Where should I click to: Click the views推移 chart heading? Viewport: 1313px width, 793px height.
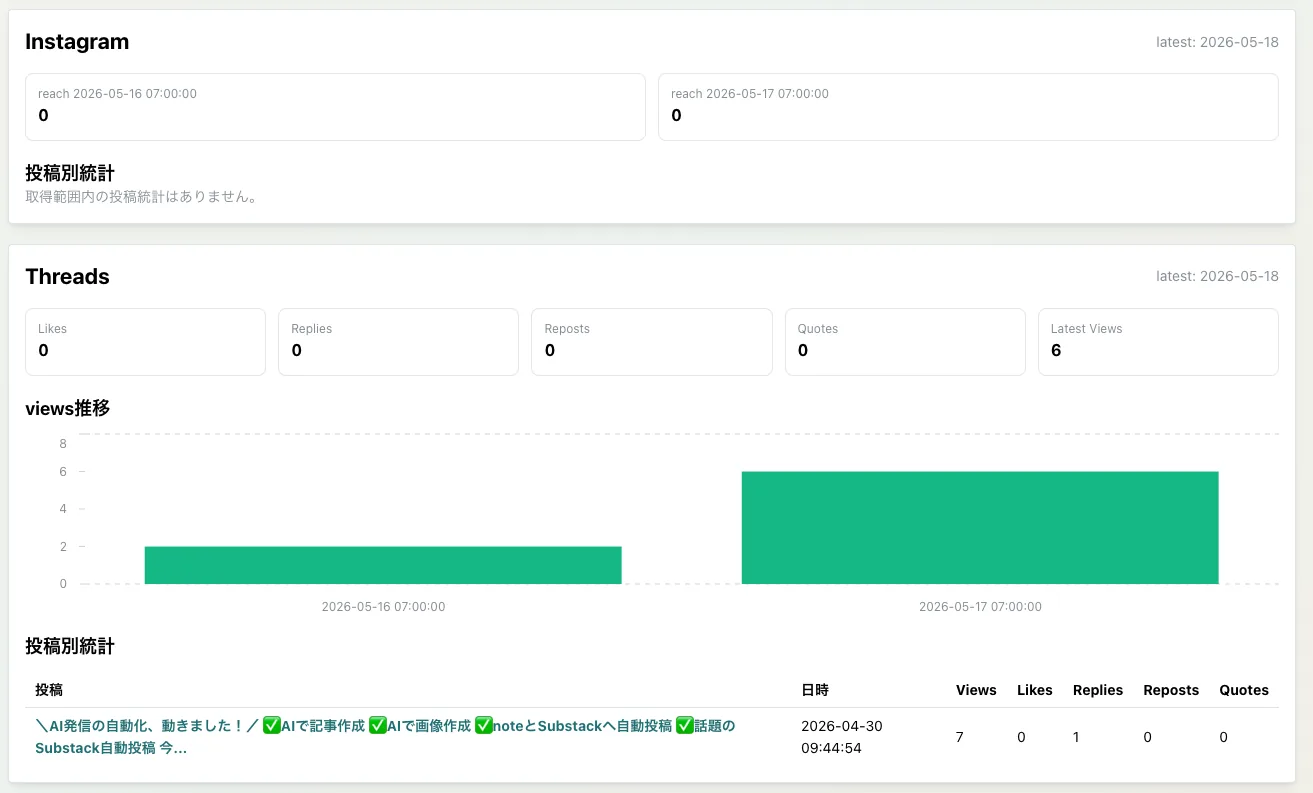[x=67, y=408]
